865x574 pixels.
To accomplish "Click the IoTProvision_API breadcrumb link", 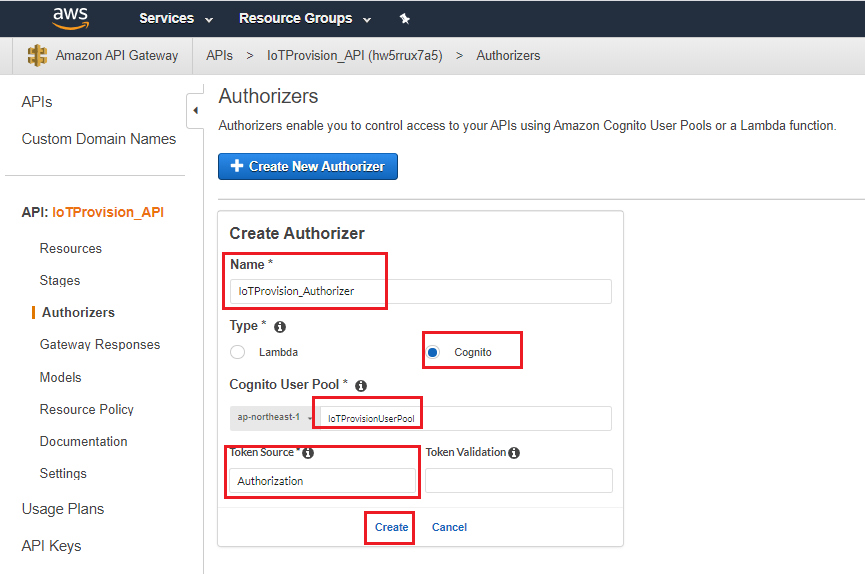I will [355, 56].
